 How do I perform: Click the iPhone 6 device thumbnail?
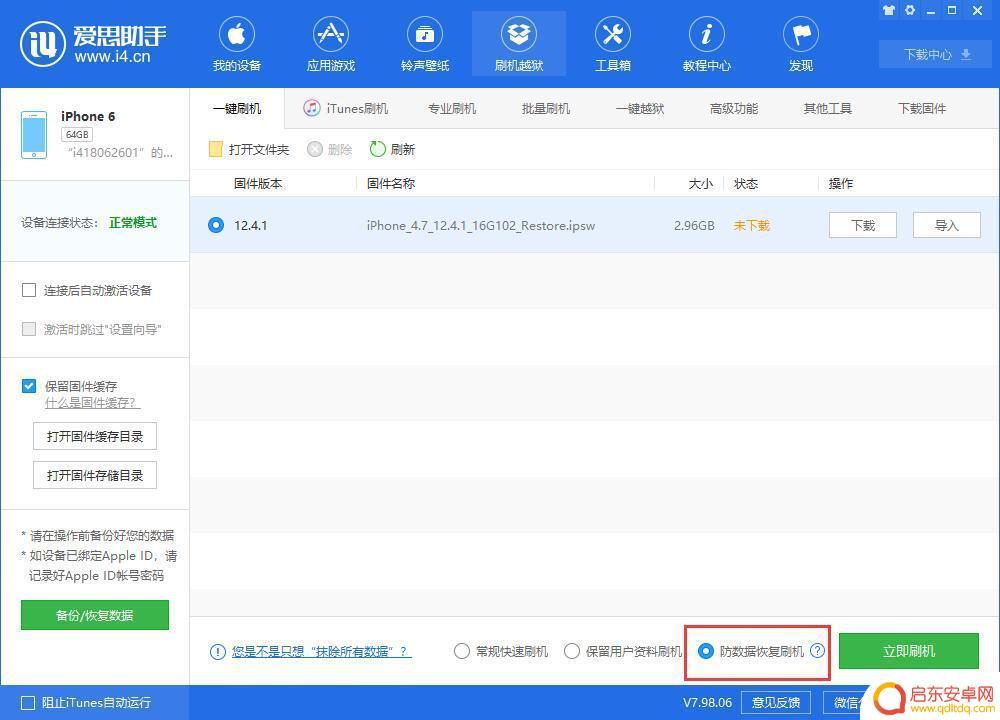pos(34,135)
